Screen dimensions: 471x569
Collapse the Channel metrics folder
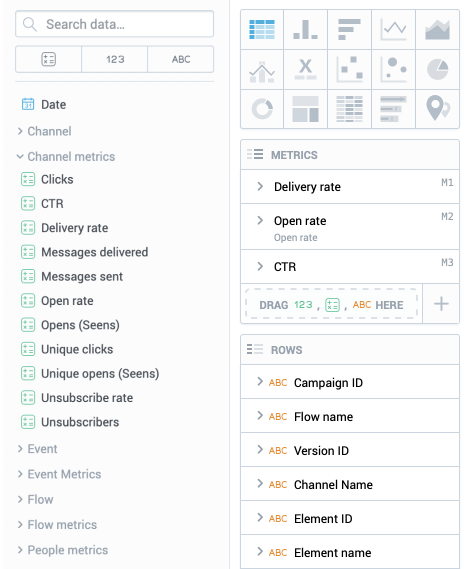point(66,157)
